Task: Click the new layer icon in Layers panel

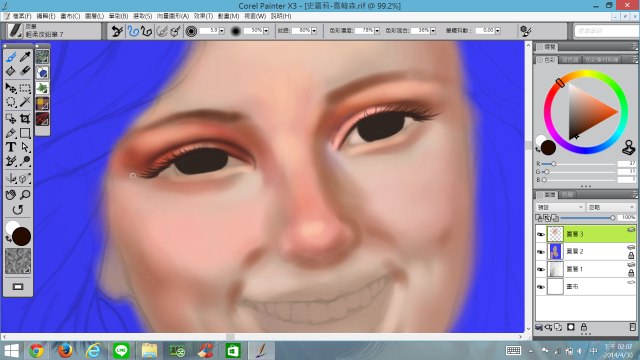Action: click(x=558, y=327)
